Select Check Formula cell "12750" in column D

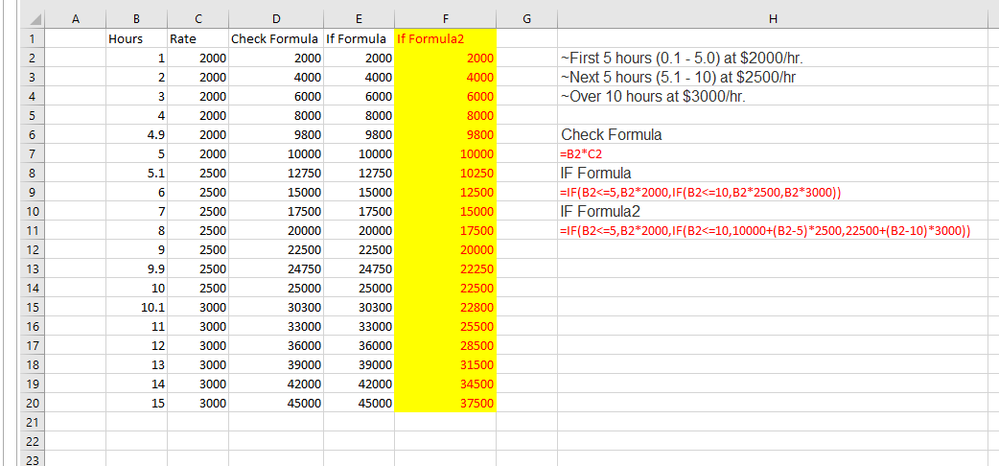click(276, 173)
